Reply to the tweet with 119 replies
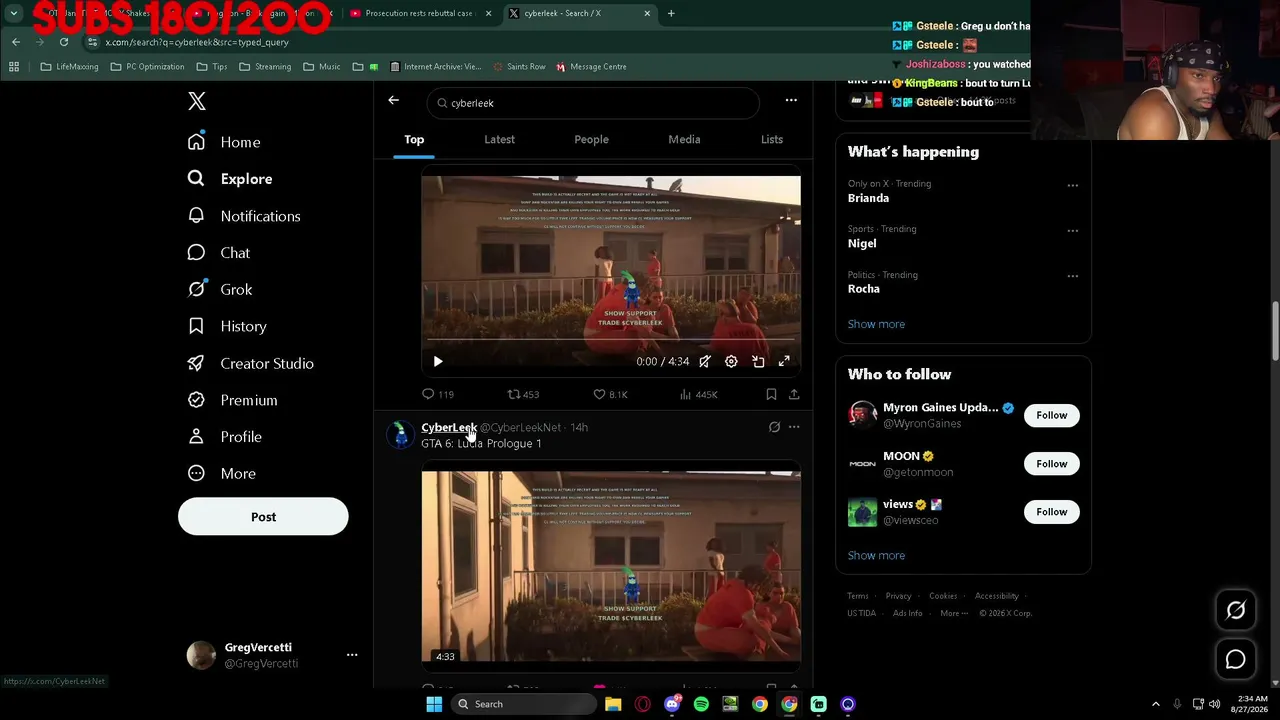Screen dimensions: 1280x720 [x=437, y=395]
